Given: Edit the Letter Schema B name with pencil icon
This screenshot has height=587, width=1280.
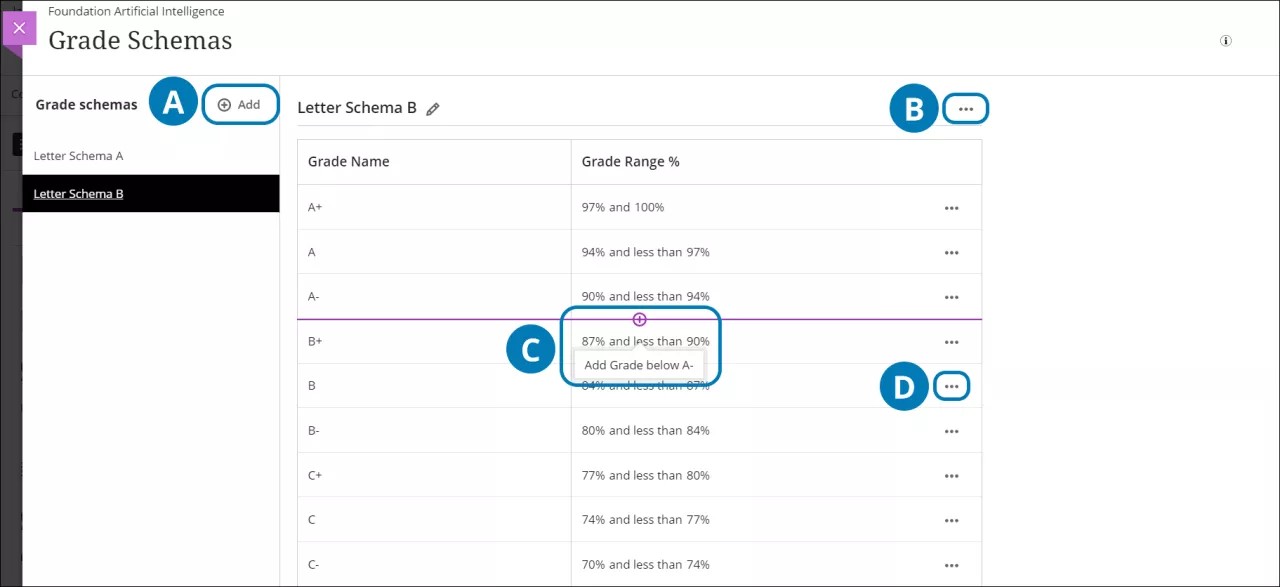Looking at the screenshot, I should tap(433, 109).
